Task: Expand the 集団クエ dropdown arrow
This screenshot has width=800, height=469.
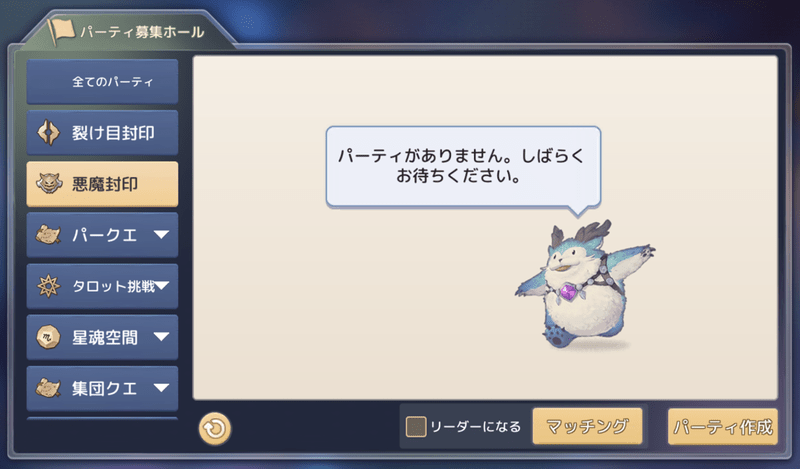Action: [x=161, y=388]
